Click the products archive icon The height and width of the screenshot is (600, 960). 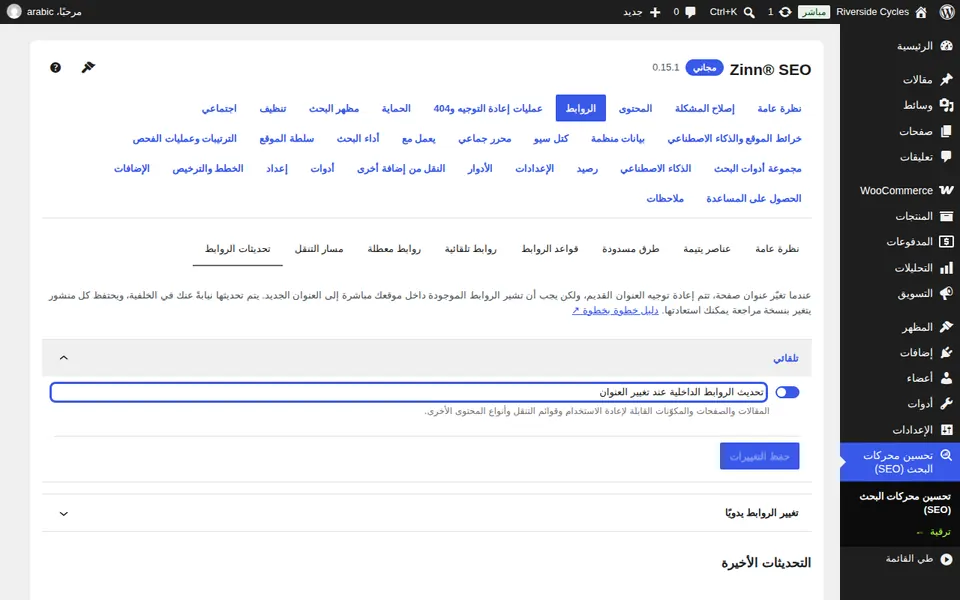[x=947, y=216]
